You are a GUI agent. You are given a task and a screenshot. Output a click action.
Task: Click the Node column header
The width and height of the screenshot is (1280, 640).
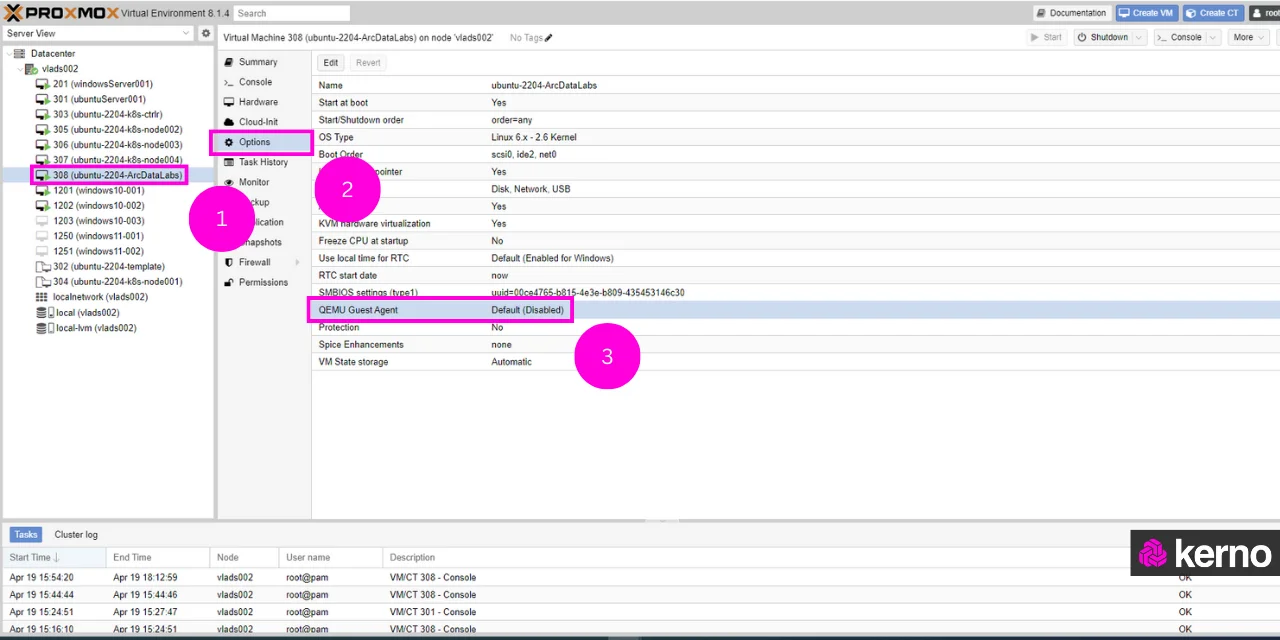point(244,557)
